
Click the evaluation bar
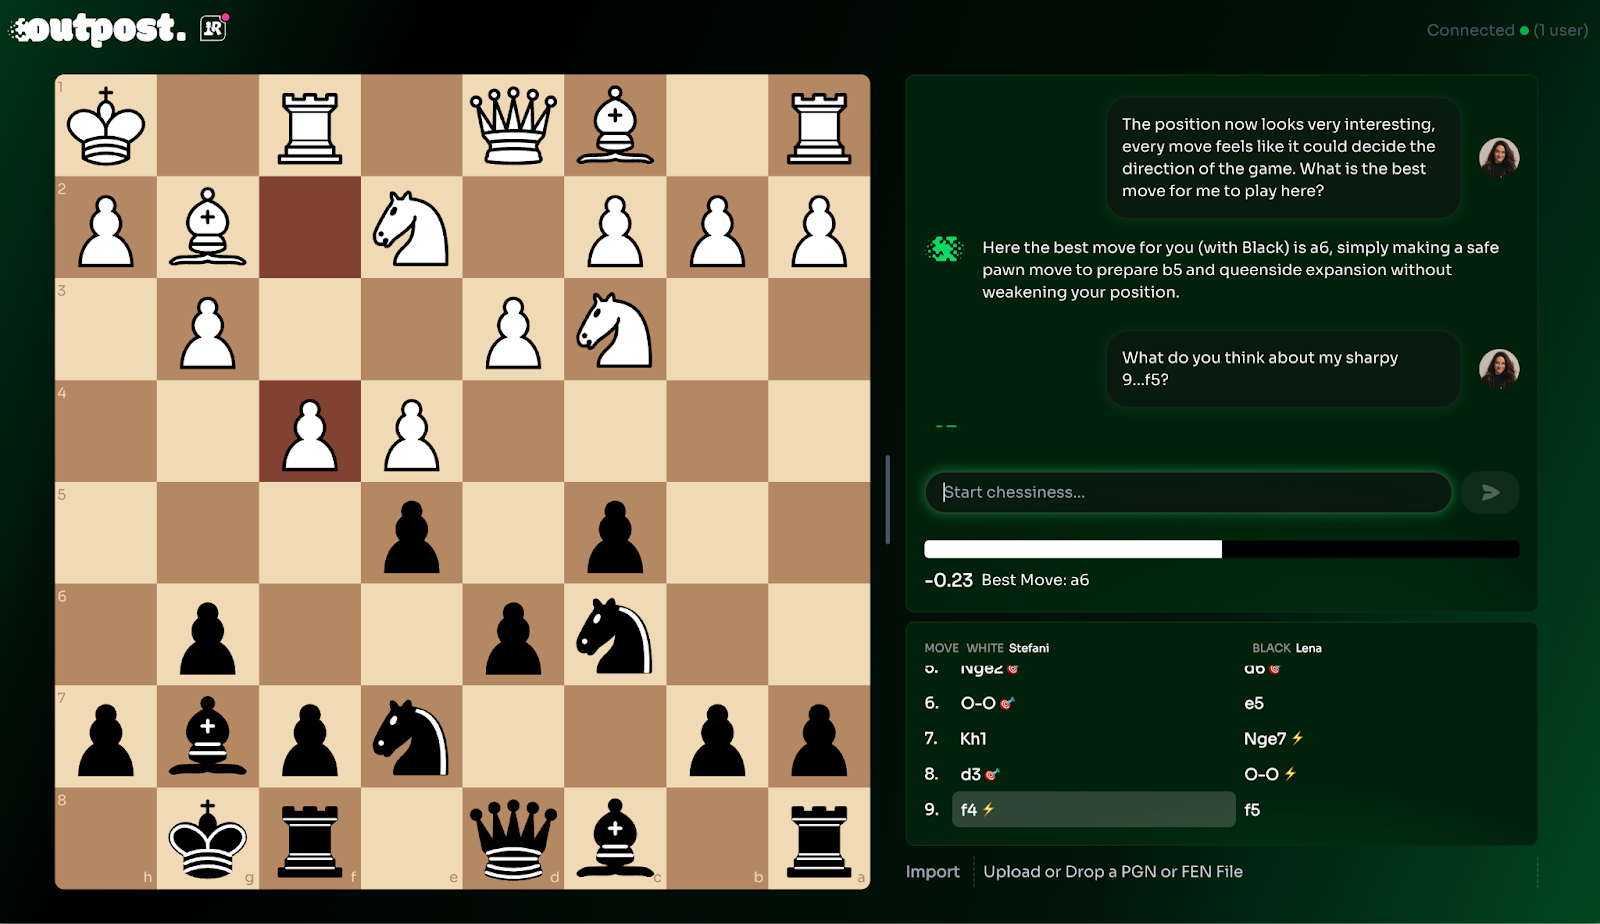point(1220,549)
